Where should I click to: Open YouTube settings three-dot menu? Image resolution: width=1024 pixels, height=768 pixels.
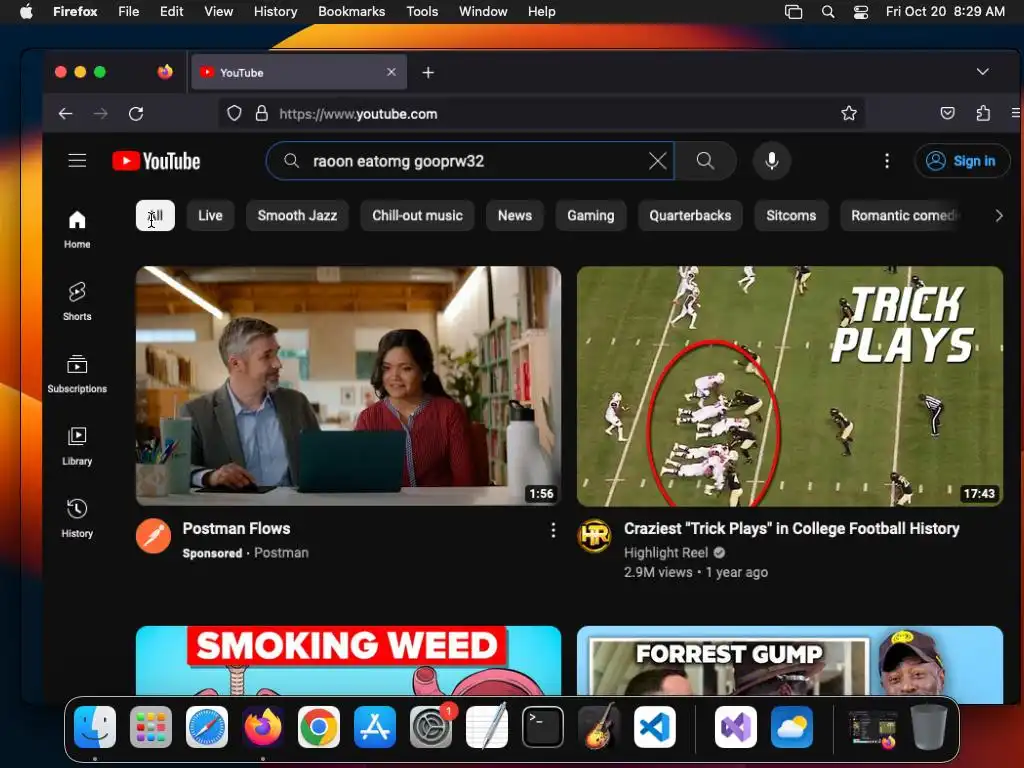tap(886, 161)
